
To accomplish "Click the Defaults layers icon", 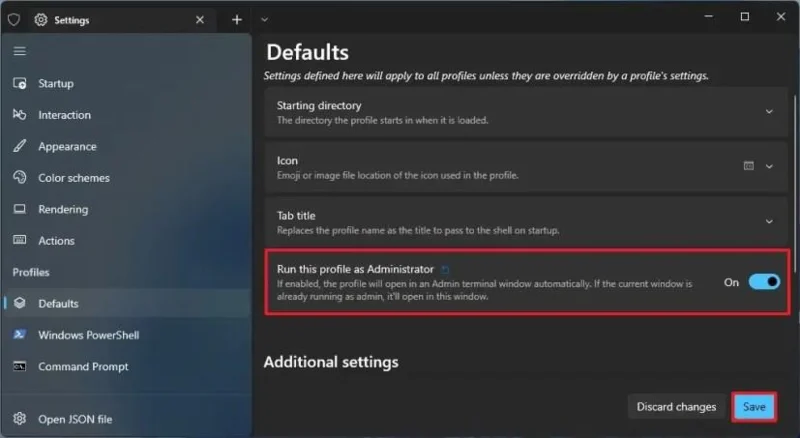I will [x=19, y=303].
